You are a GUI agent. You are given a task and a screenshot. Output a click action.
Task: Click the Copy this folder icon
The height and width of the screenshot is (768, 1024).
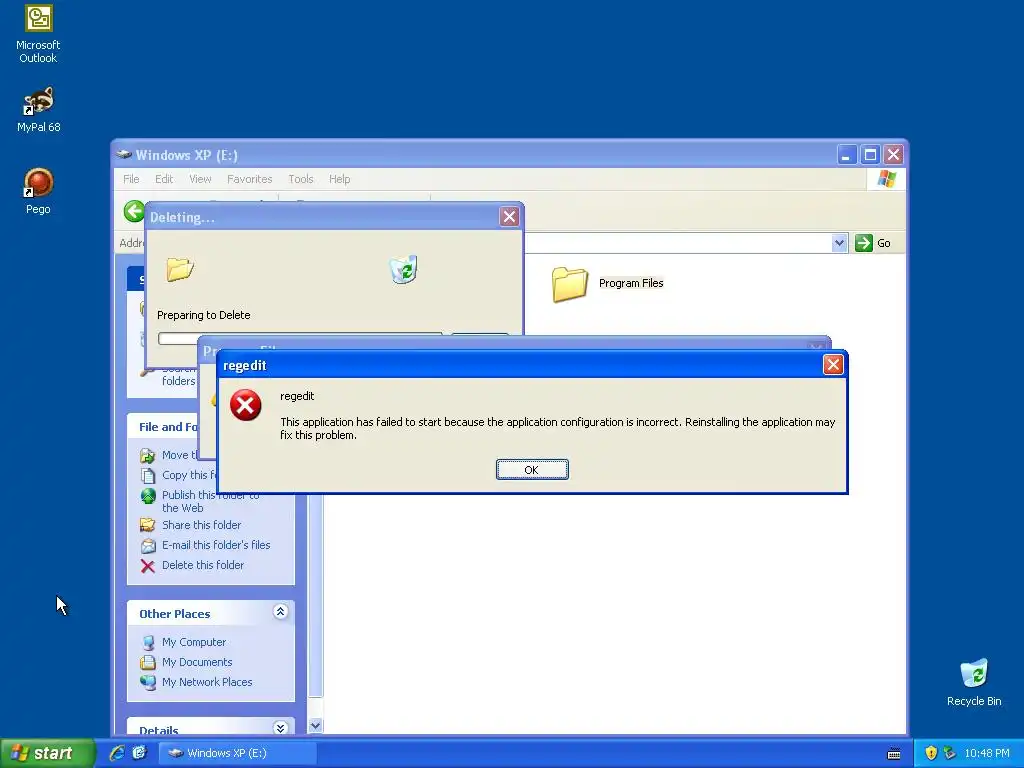[x=148, y=475]
